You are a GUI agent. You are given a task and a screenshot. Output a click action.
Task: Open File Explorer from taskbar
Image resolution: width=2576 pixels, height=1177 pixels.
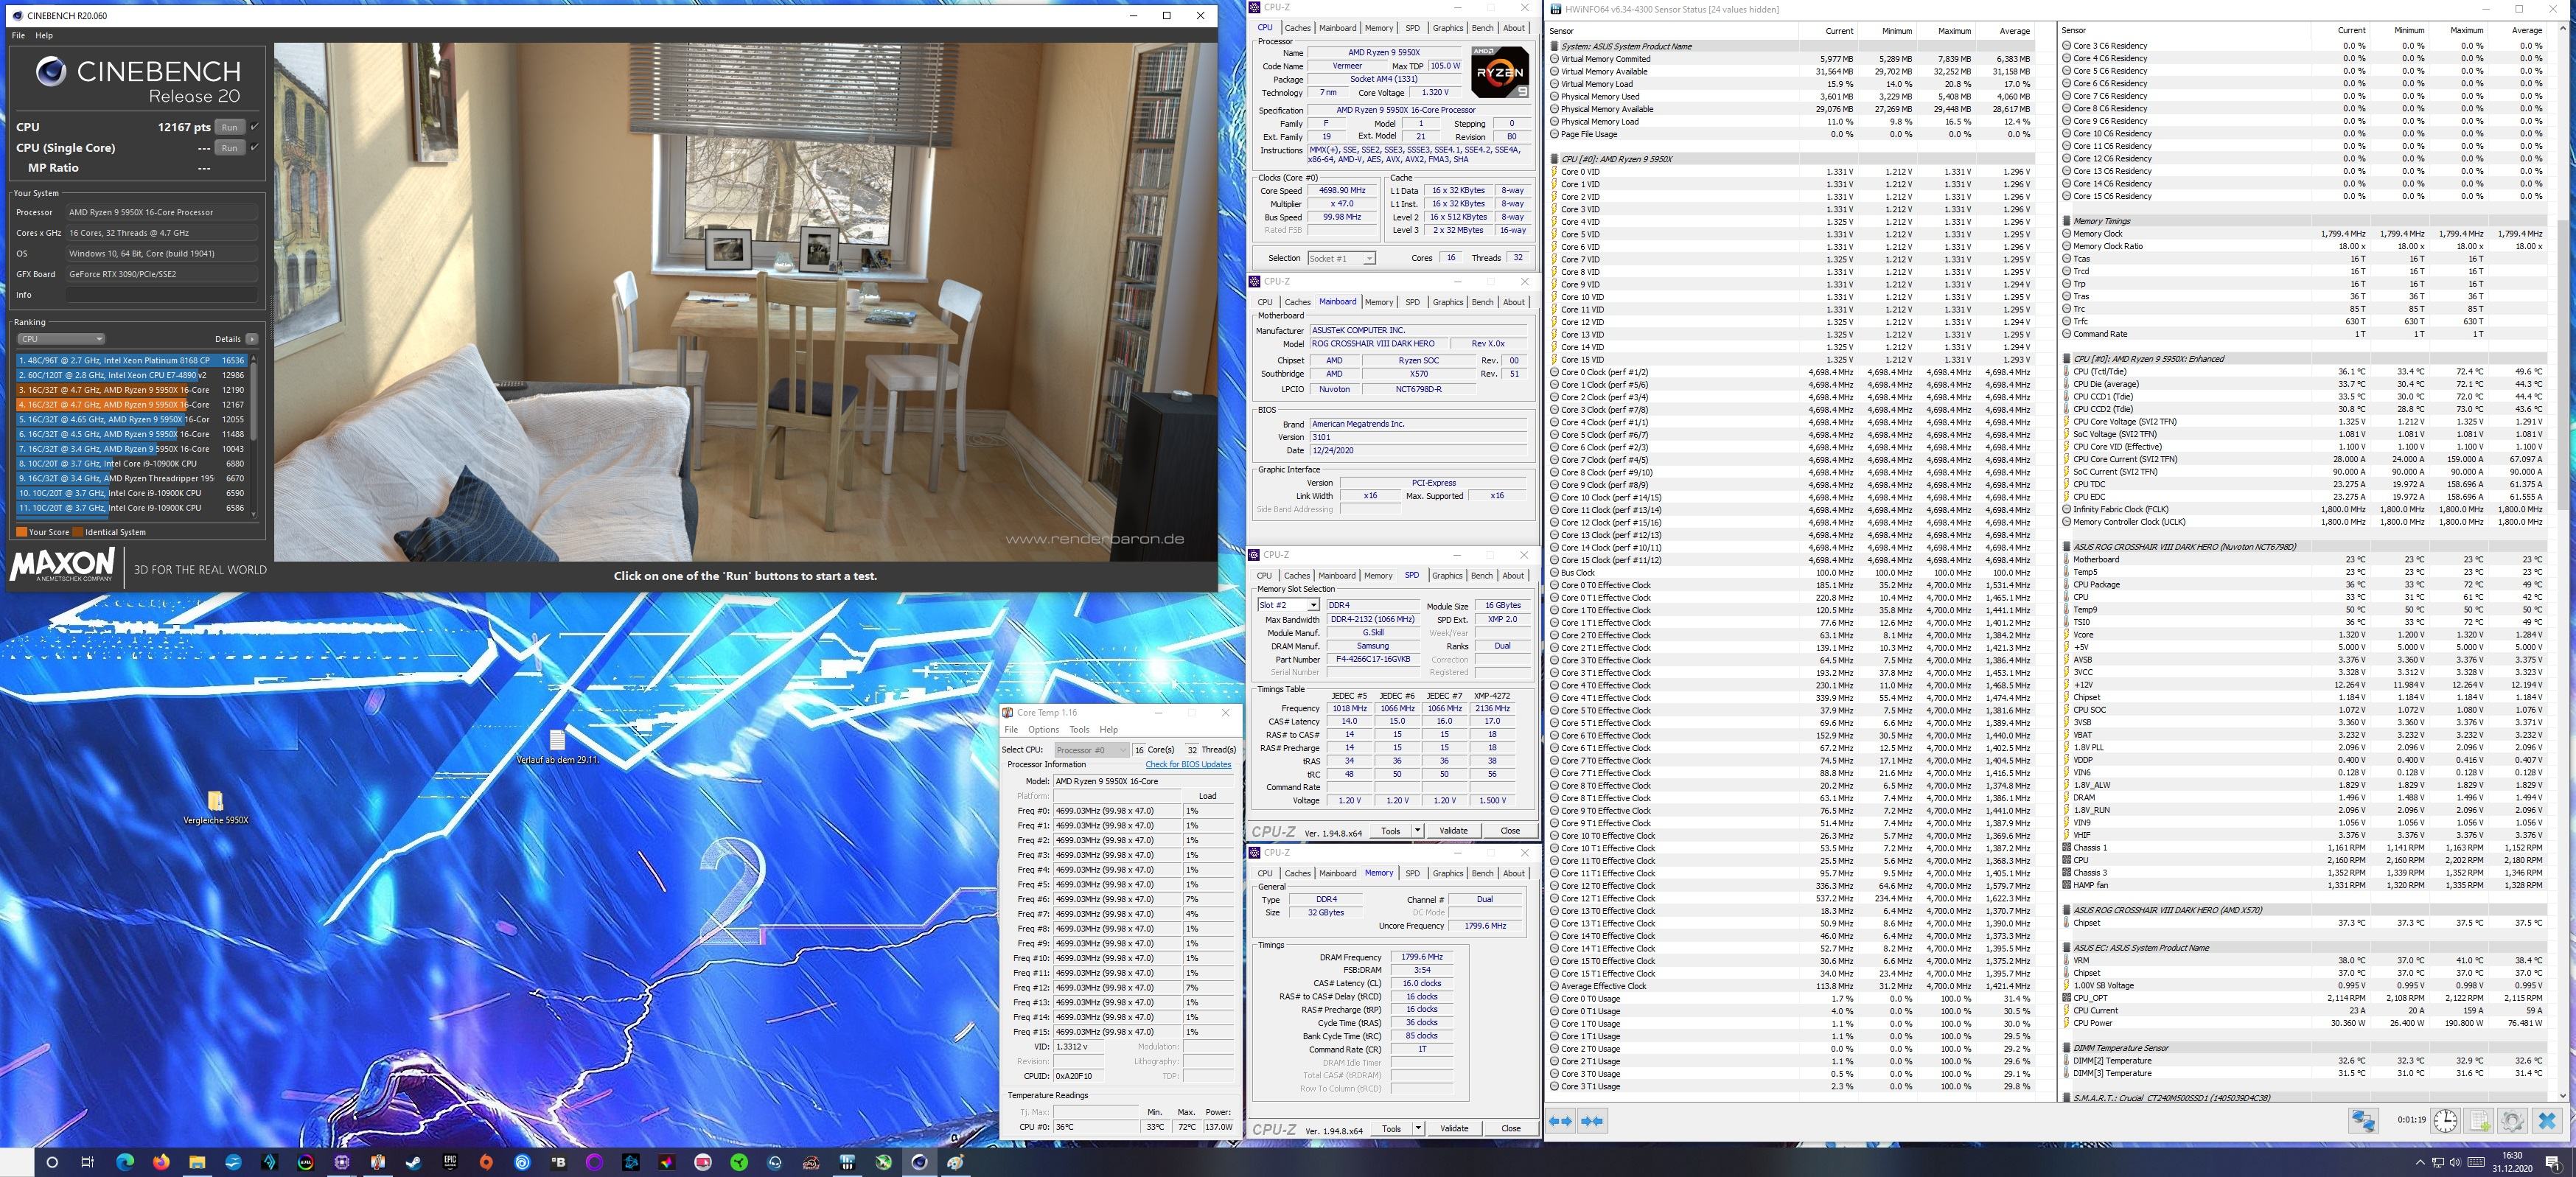coord(197,1162)
